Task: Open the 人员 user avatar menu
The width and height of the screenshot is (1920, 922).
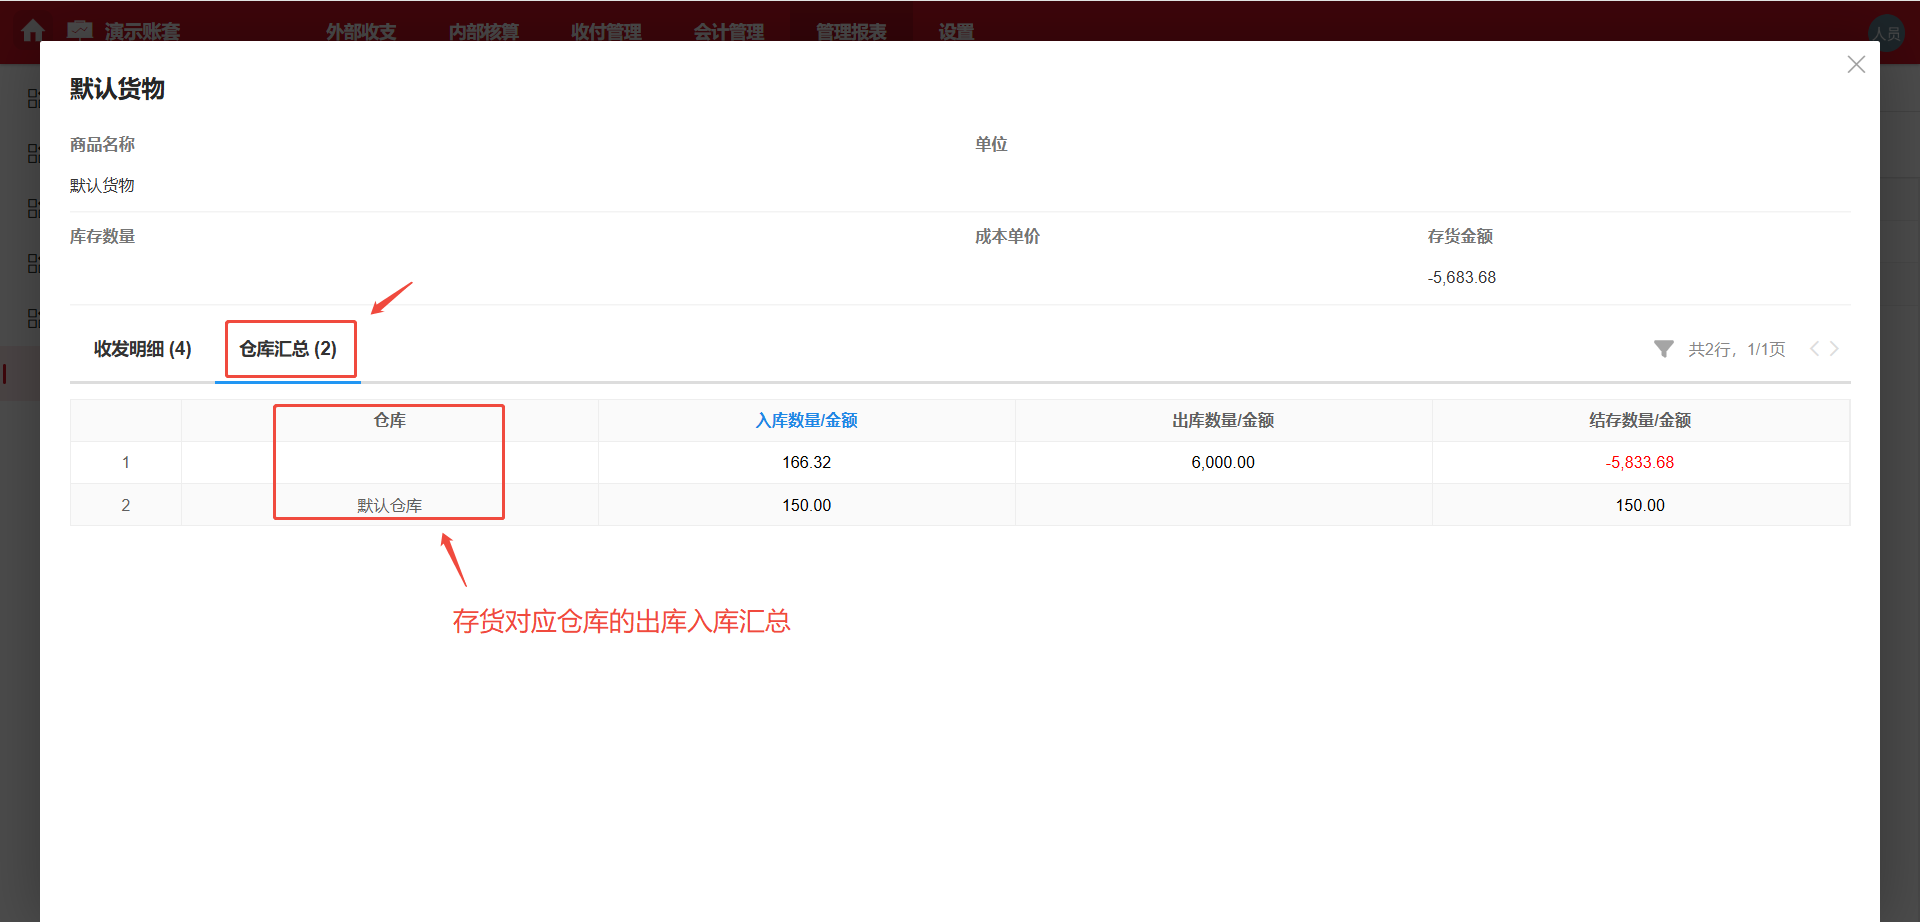Action: [x=1887, y=31]
